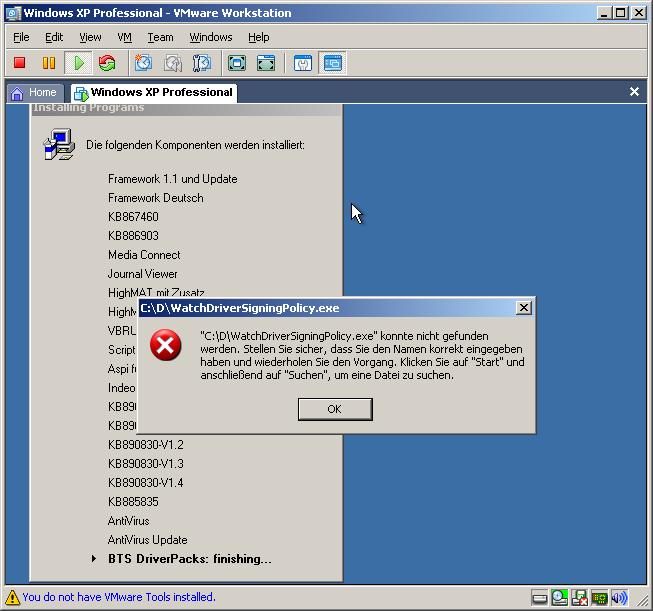Click the floppy device status icon
Image resolution: width=653 pixels, height=611 pixels.
click(579, 598)
